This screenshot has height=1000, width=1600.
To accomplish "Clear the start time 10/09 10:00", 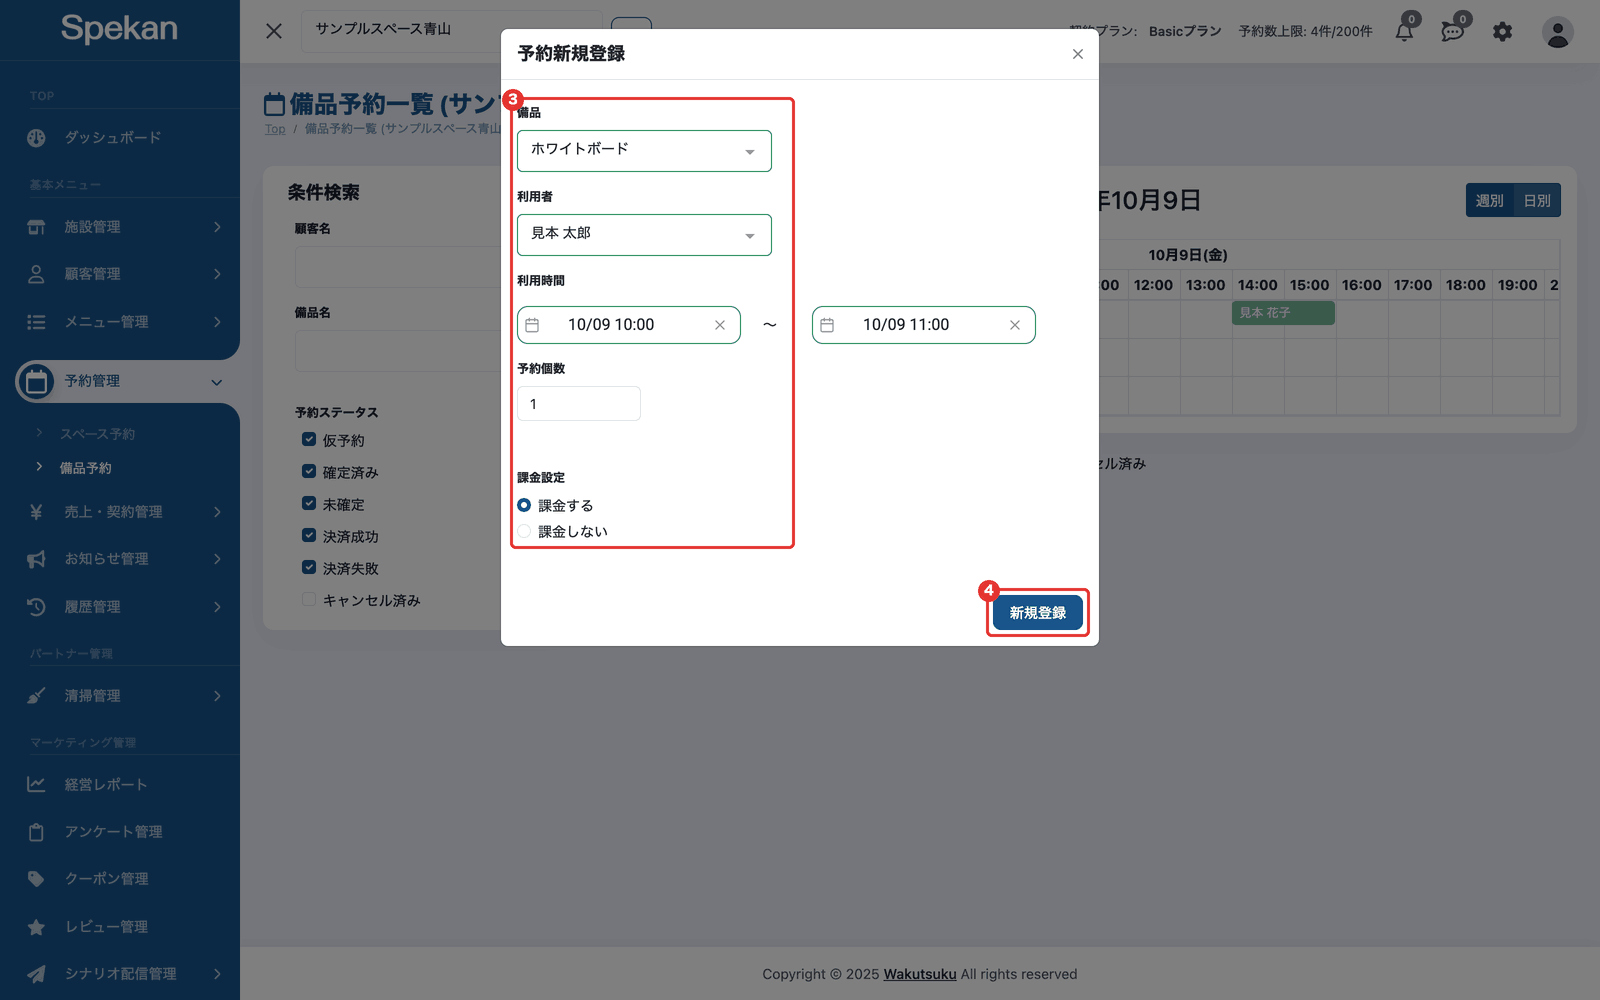I will [720, 325].
